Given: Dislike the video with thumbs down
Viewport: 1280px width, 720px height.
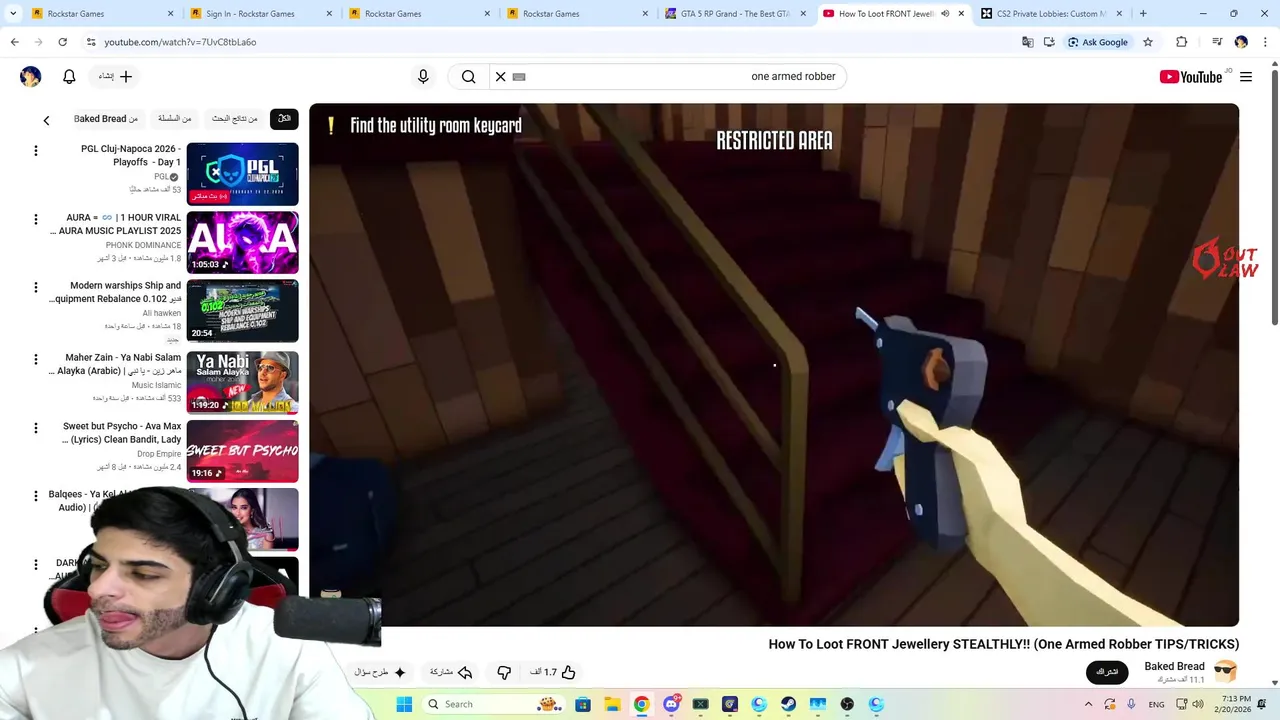Looking at the screenshot, I should (x=504, y=672).
